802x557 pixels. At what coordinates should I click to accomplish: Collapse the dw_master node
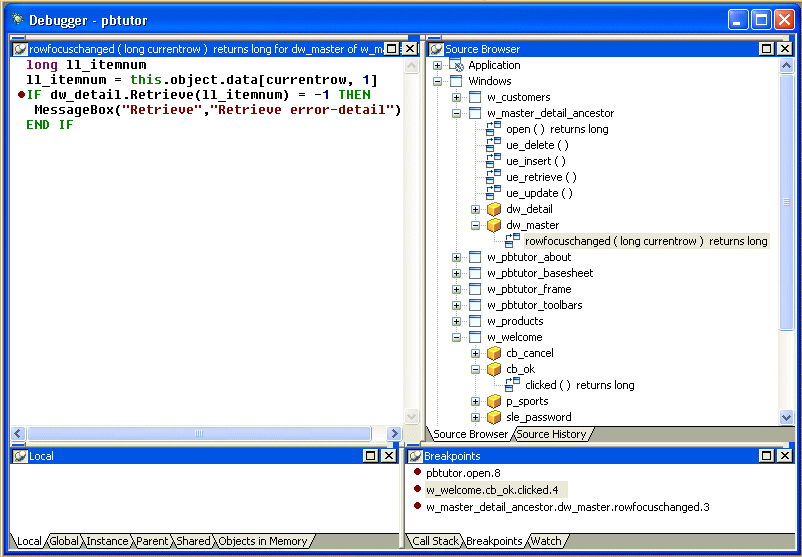[x=475, y=225]
